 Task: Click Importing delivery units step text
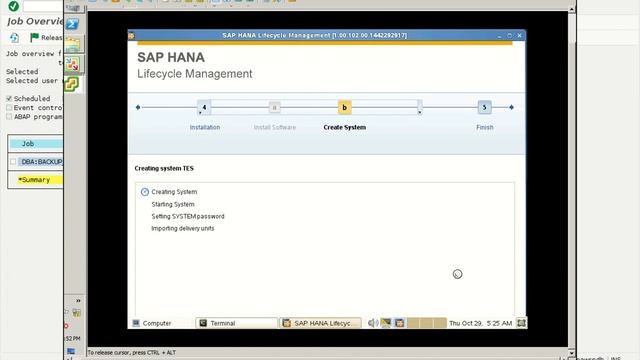click(x=183, y=229)
